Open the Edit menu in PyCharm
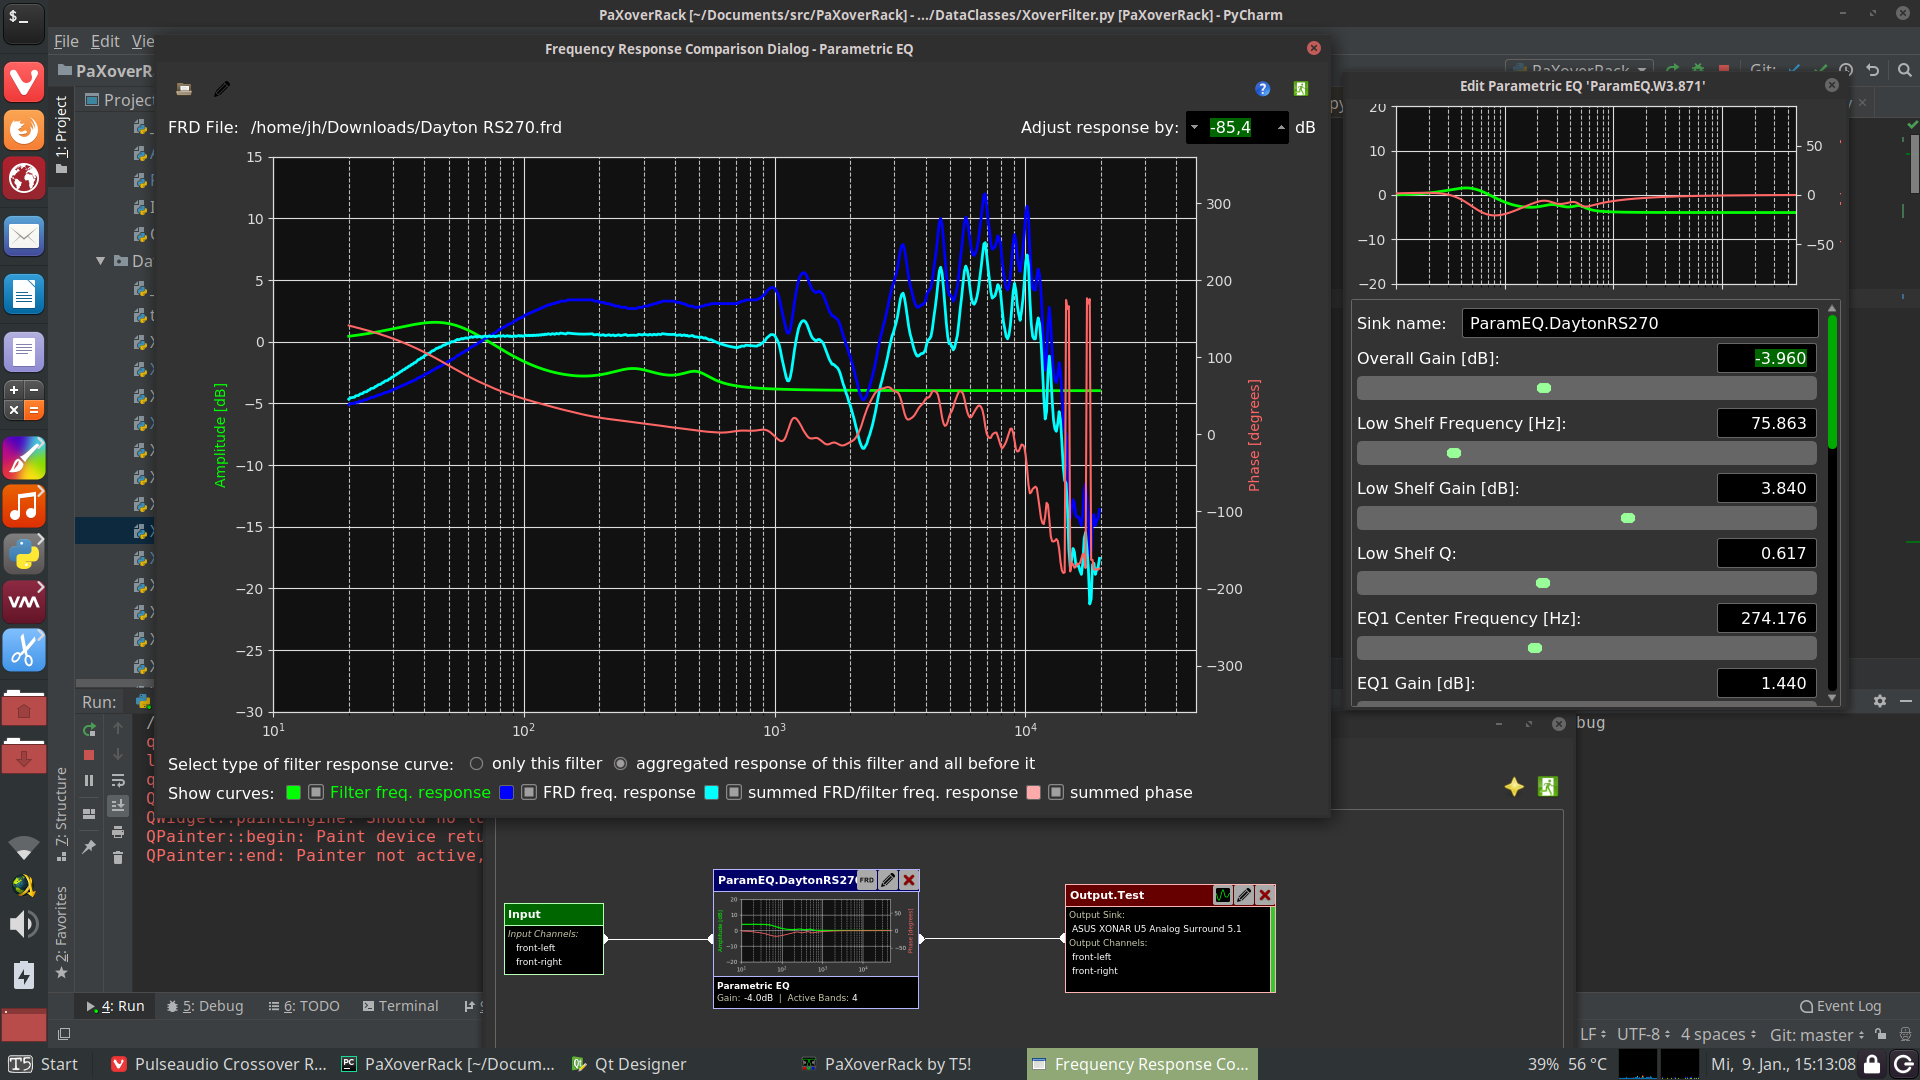The image size is (1920, 1080). 105,41
